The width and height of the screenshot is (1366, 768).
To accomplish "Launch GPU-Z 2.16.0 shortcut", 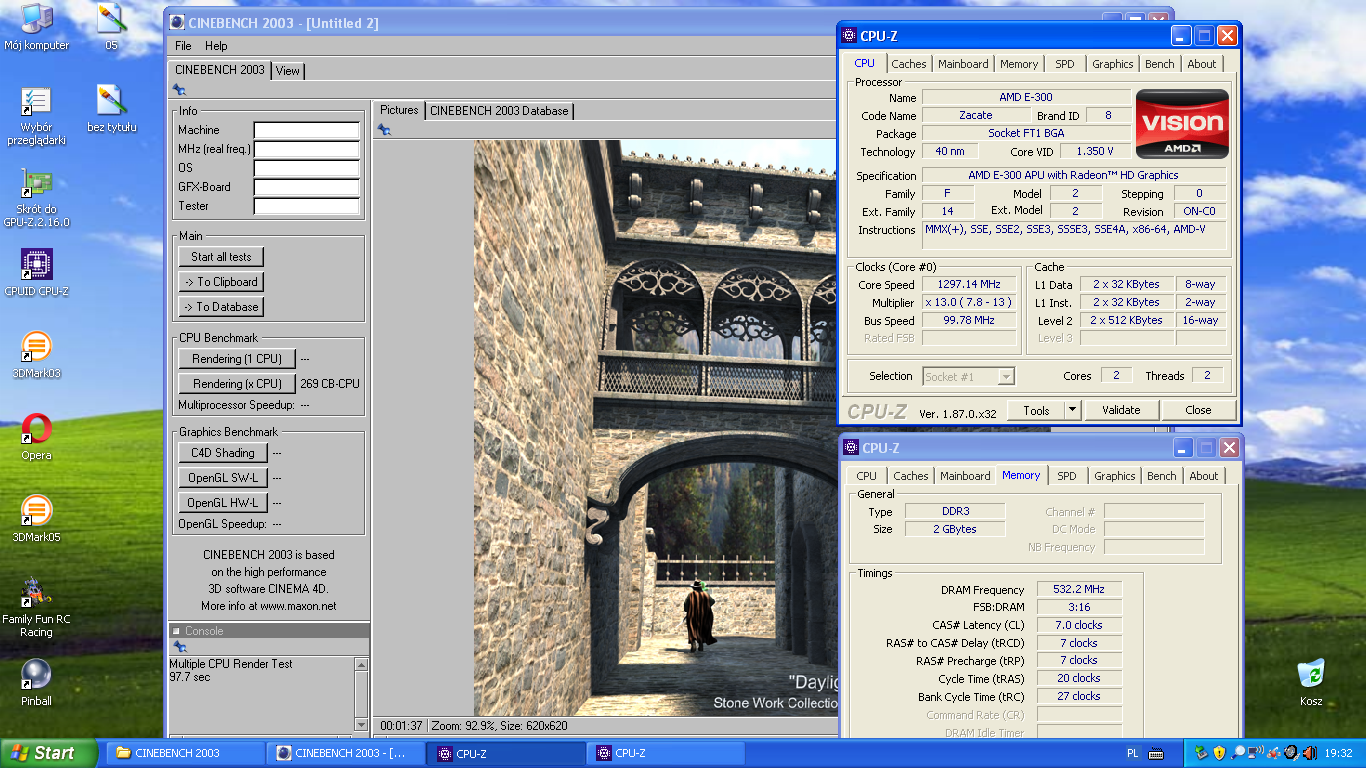I will pyautogui.click(x=36, y=198).
